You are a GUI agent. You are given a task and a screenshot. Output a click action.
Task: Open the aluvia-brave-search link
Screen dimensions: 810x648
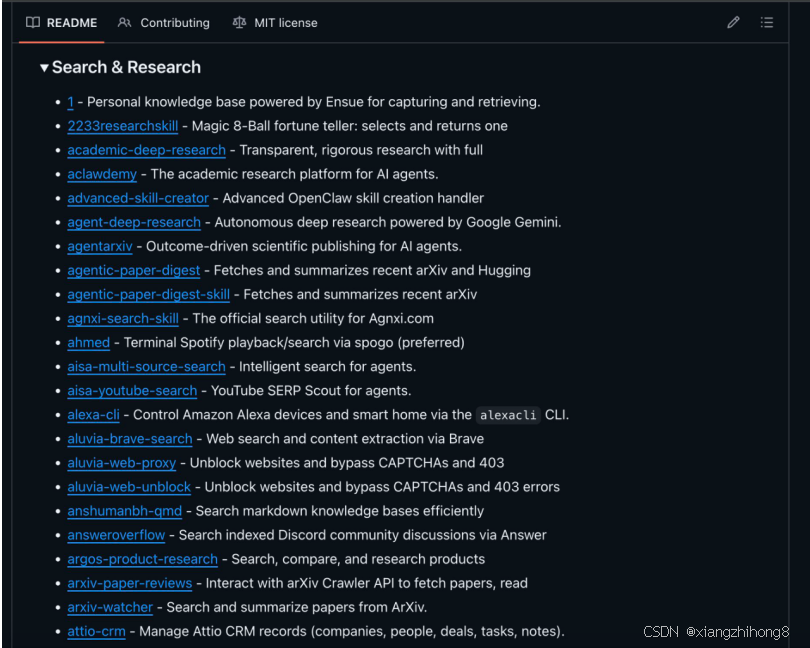point(130,438)
